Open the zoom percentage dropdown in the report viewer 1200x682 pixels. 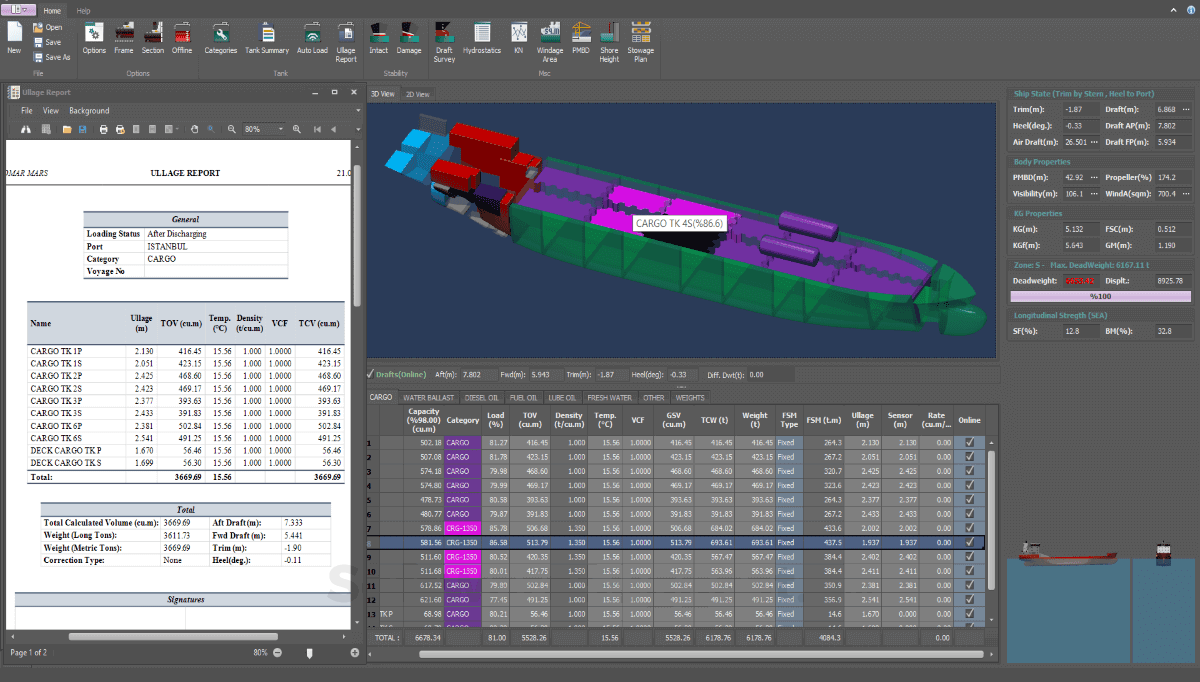(x=281, y=128)
